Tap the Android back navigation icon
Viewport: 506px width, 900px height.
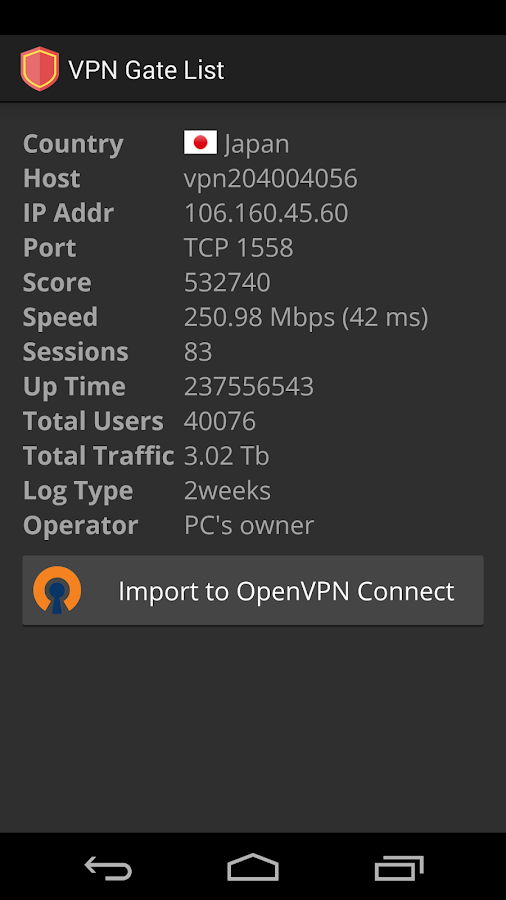pos(108,867)
